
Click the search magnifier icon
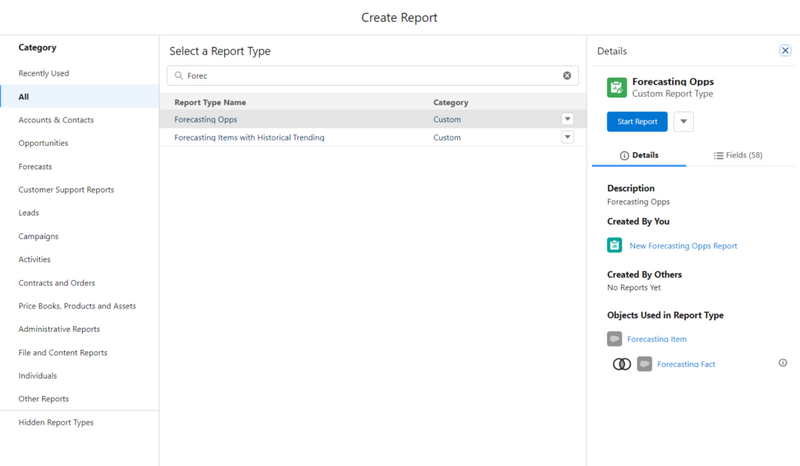pyautogui.click(x=179, y=76)
